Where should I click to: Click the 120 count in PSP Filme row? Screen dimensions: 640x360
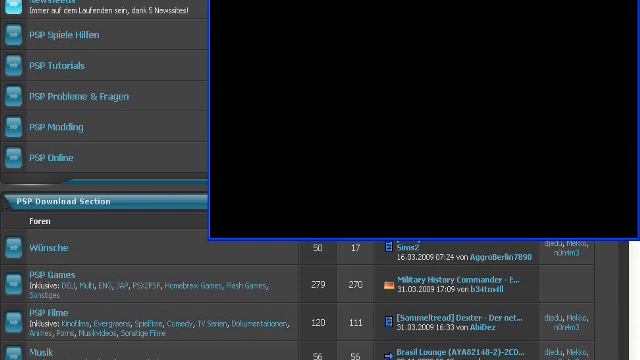[318, 322]
